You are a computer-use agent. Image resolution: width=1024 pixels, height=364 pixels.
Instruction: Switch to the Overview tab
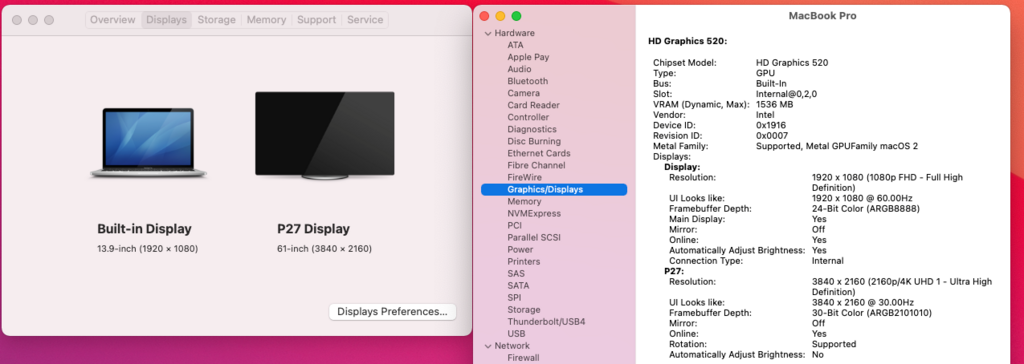113,20
